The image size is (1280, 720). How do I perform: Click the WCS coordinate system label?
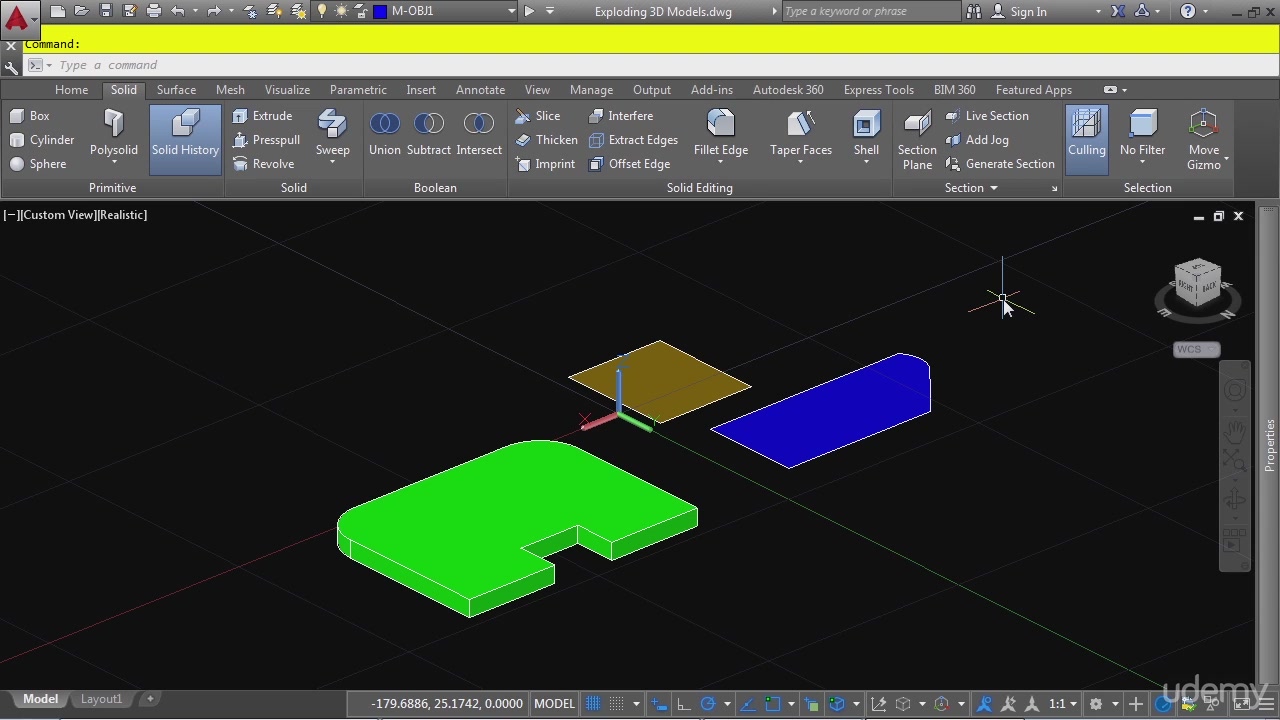(x=1196, y=349)
